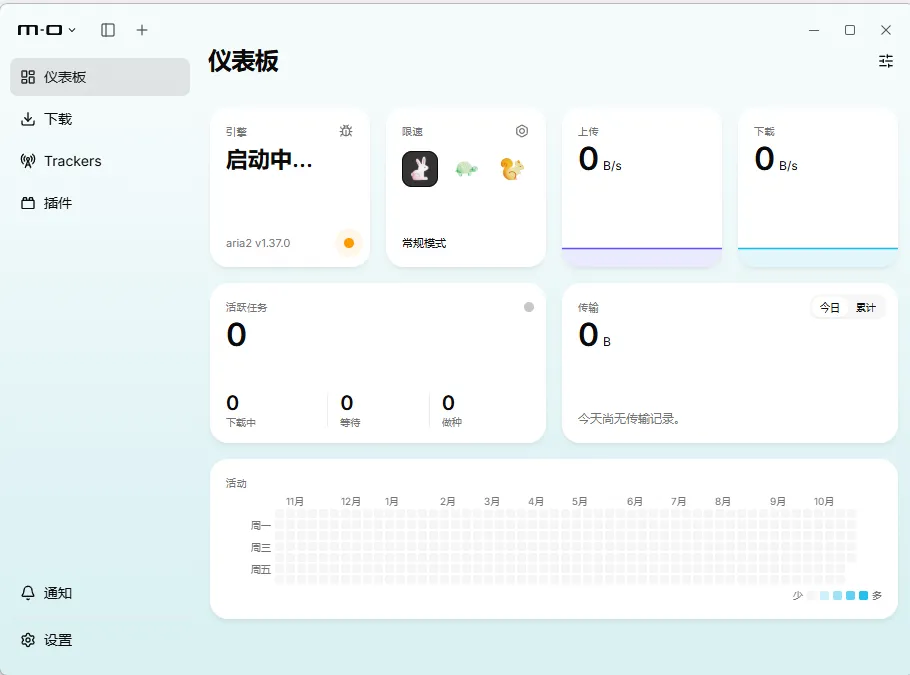Open the m-o logo dropdown menu
The image size is (910, 675).
click(x=46, y=30)
